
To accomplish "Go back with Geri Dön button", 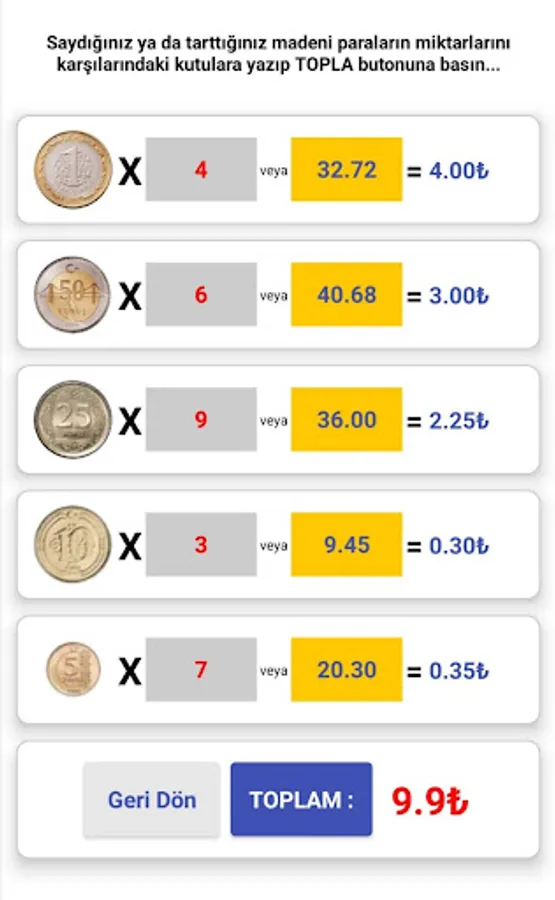I will click(152, 800).
